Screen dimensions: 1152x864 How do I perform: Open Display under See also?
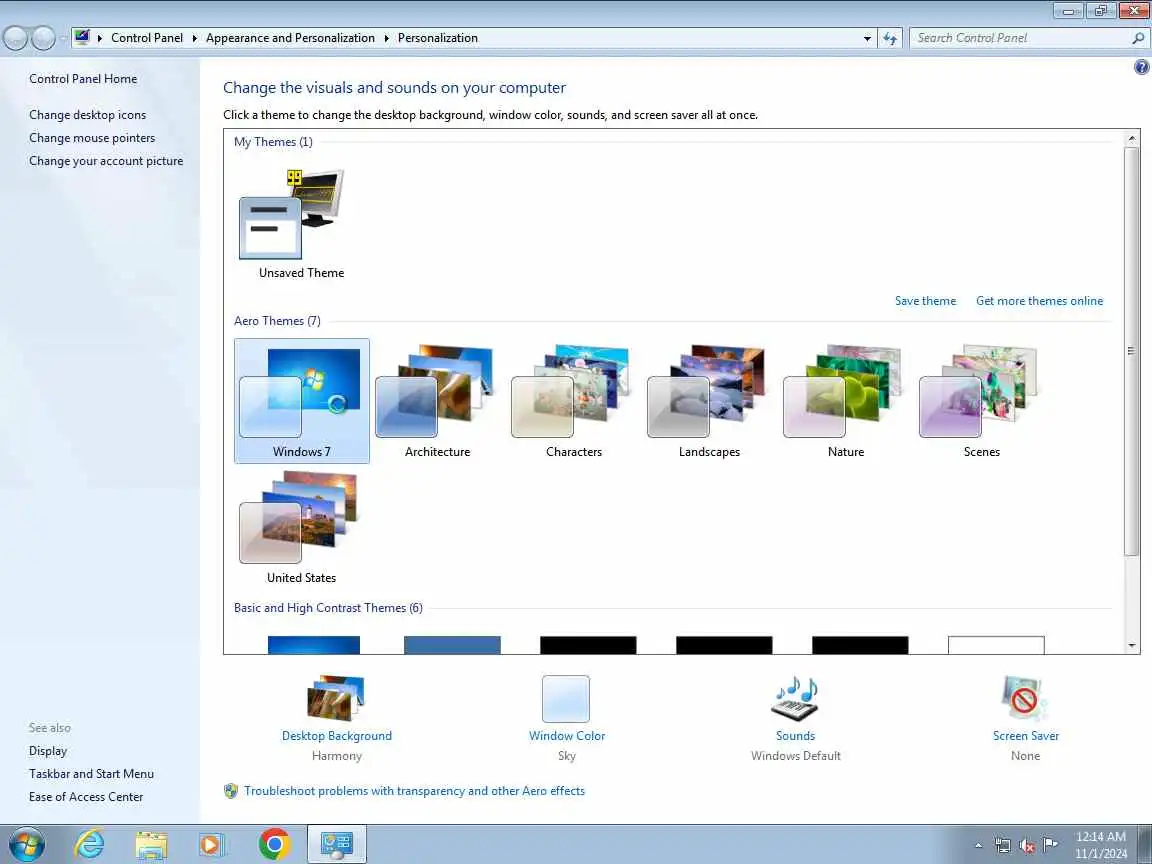[x=48, y=750]
